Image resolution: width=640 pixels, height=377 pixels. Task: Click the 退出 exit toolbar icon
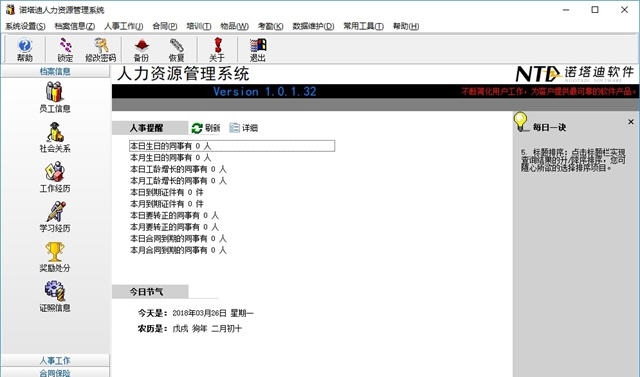point(258,50)
